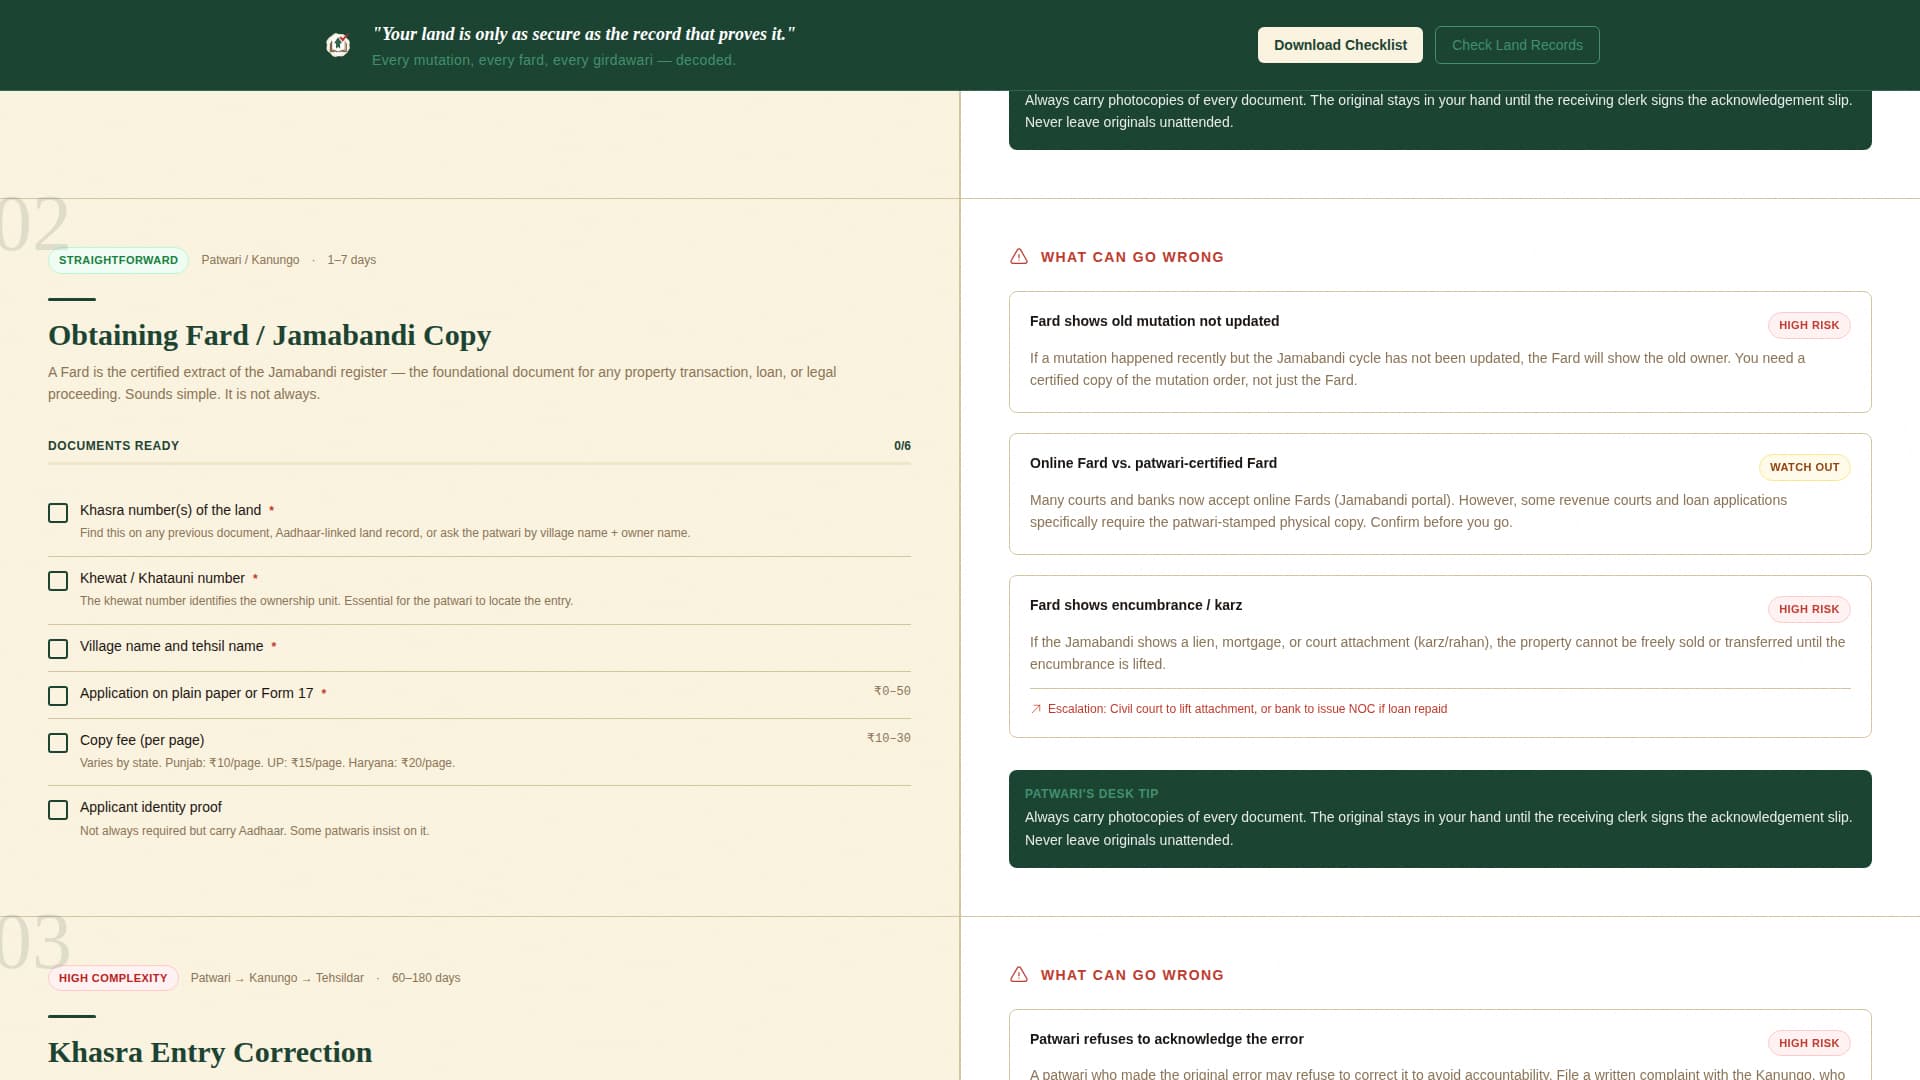Screen dimensions: 1920x1080
Task: Open Check Land Records
Action: (1517, 45)
